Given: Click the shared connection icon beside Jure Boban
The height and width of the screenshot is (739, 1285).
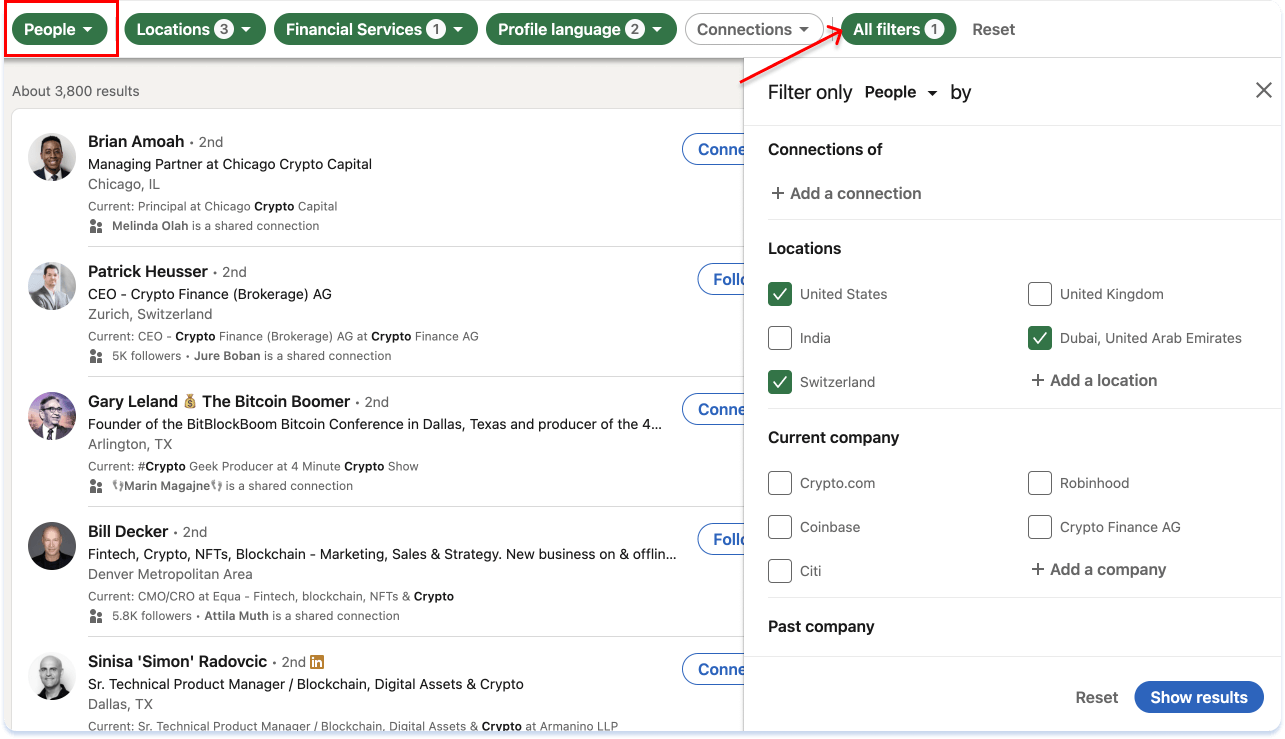Looking at the screenshot, I should 96,355.
